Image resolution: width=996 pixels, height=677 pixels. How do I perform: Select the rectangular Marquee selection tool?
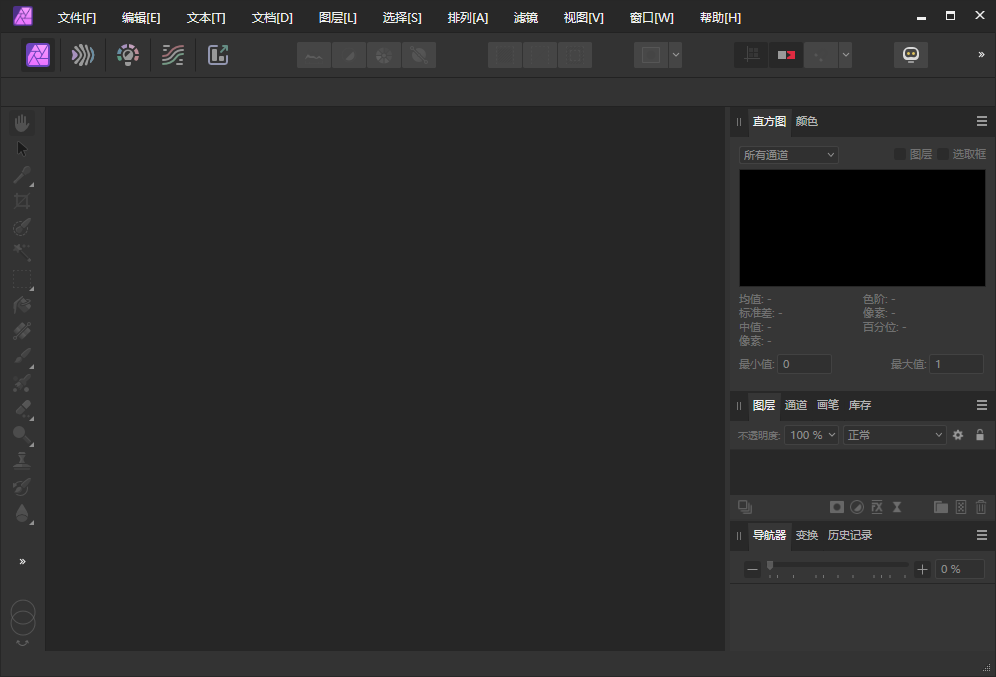tap(22, 278)
